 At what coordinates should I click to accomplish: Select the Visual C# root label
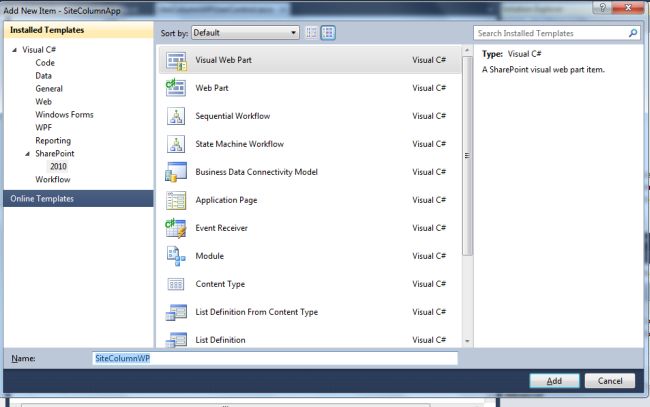pyautogui.click(x=39, y=50)
